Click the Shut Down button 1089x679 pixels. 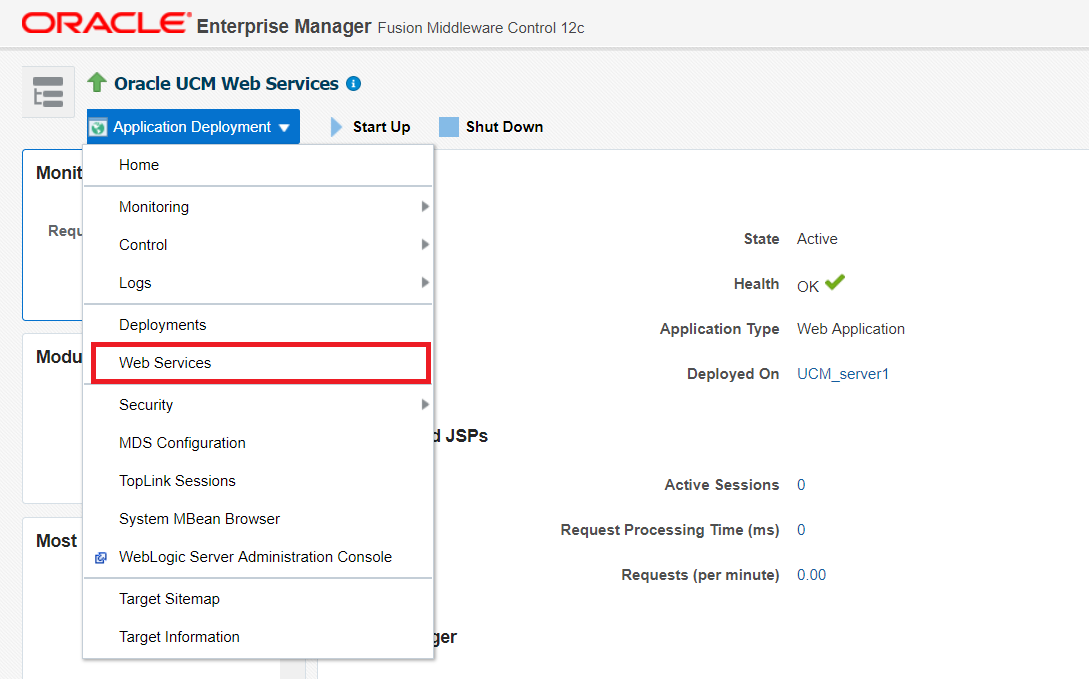click(491, 127)
